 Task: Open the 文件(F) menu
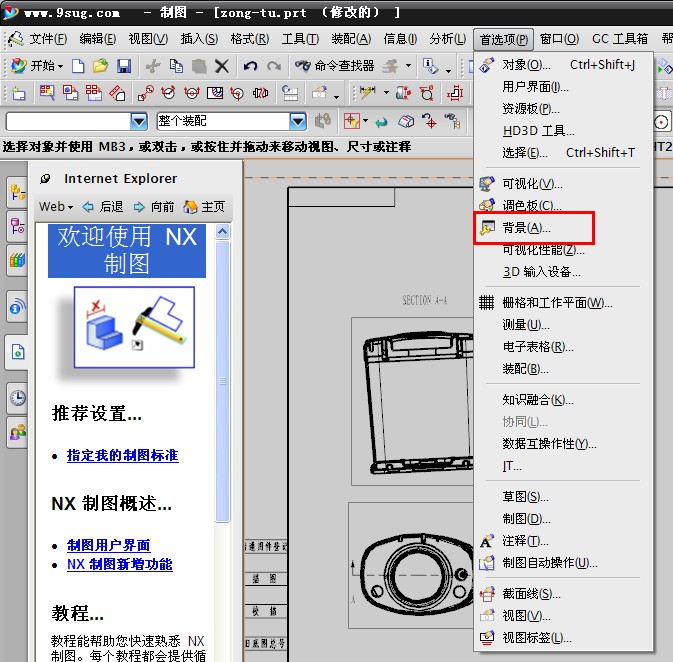tap(48, 39)
